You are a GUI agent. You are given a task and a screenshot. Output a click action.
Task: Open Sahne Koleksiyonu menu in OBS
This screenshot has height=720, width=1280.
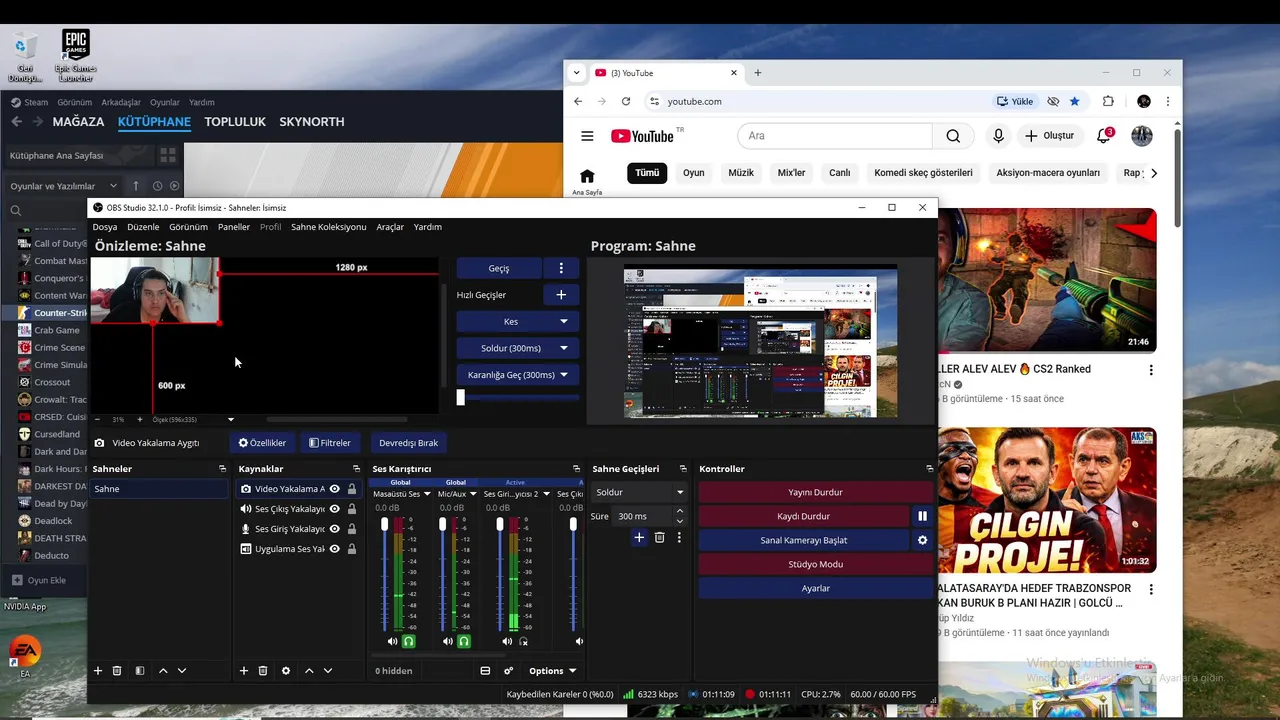(x=329, y=227)
